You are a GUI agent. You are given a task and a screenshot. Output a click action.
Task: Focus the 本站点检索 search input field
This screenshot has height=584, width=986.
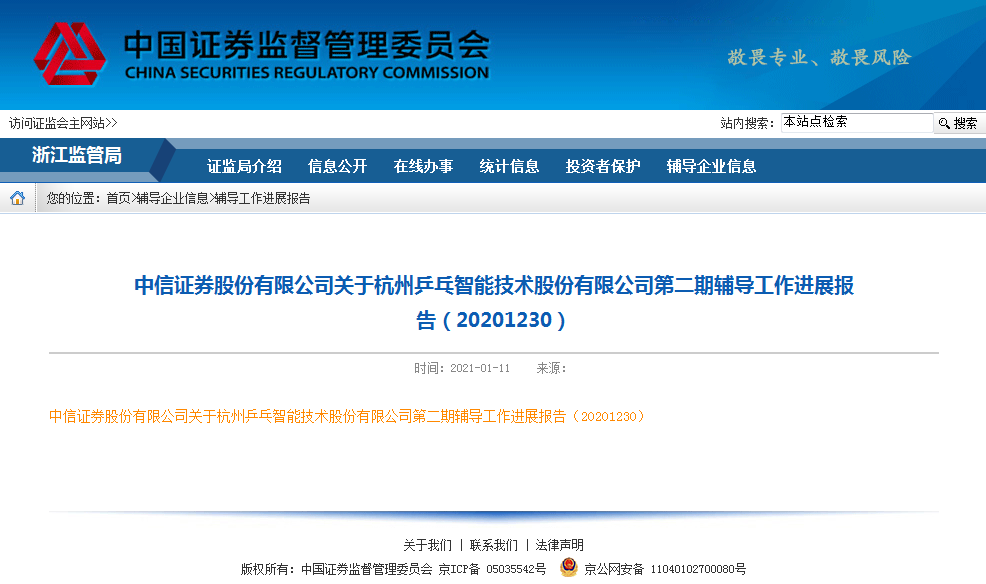click(856, 123)
